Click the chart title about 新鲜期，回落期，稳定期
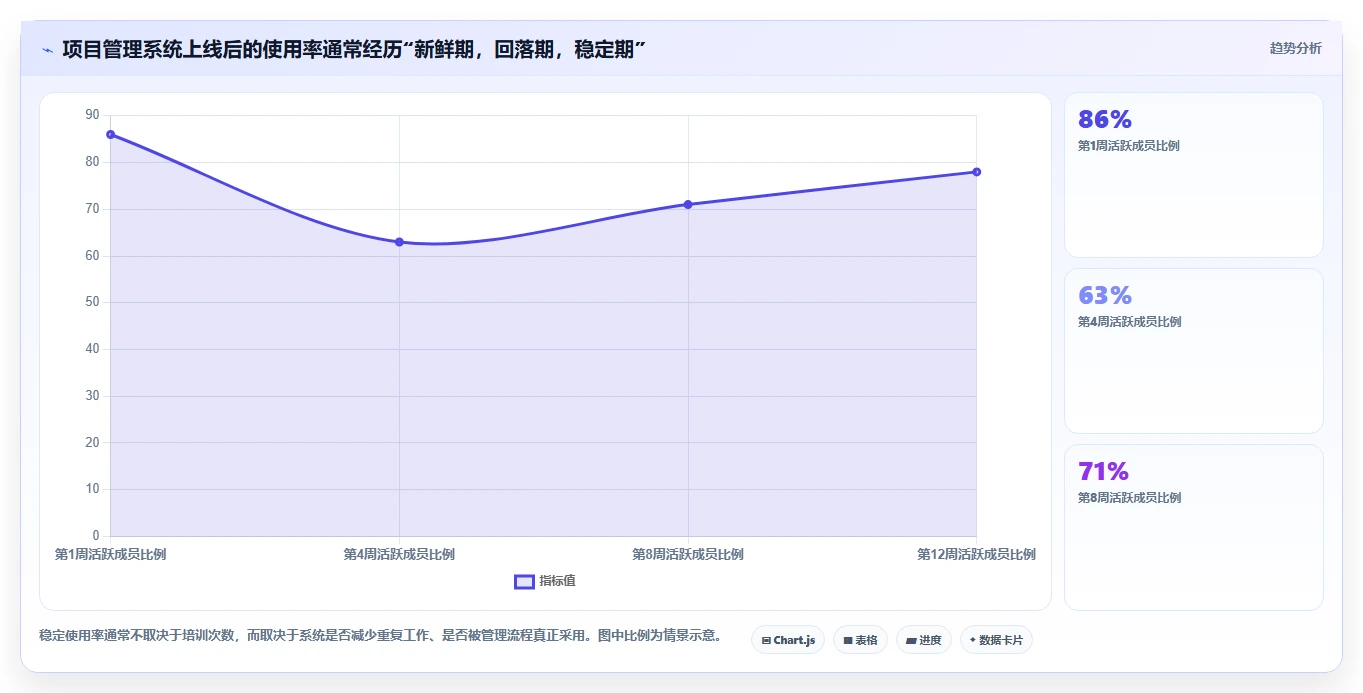 354,49
